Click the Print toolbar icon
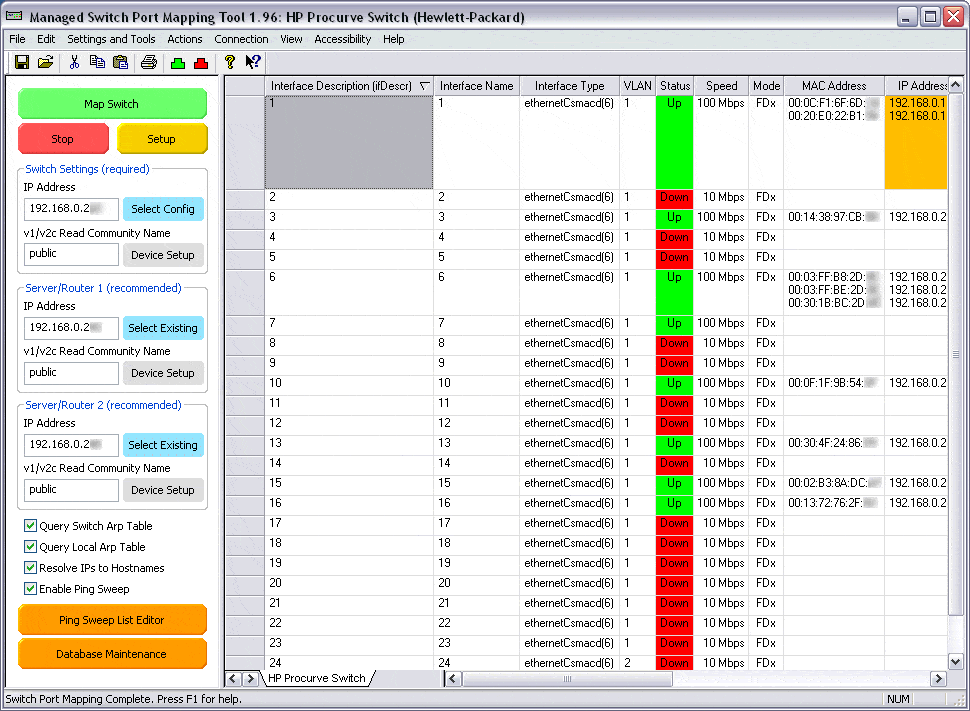Screen dimensions: 970x711 [149, 62]
